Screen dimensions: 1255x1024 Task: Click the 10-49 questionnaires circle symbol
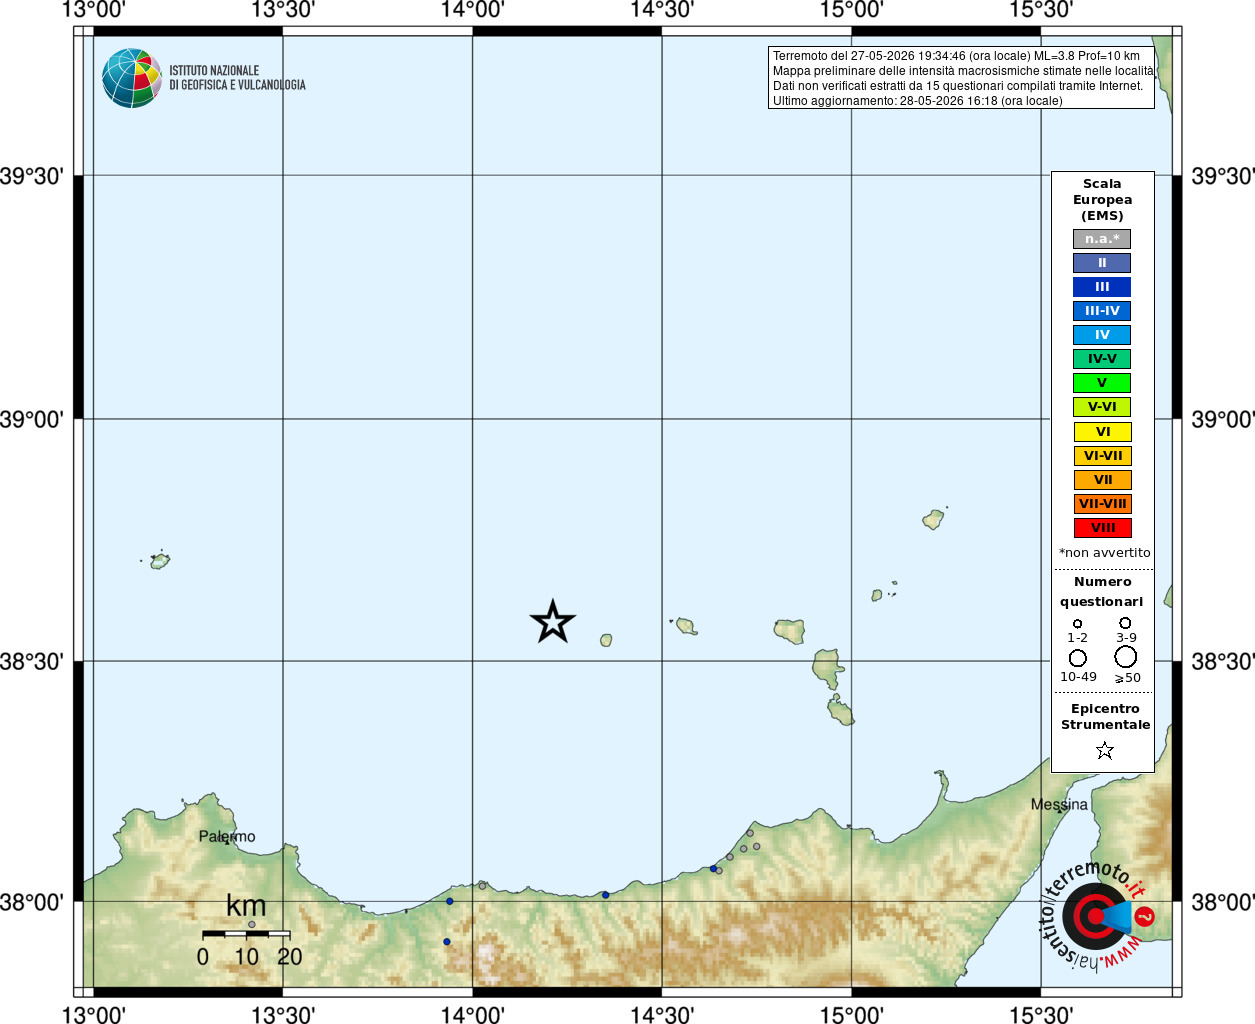1078,658
